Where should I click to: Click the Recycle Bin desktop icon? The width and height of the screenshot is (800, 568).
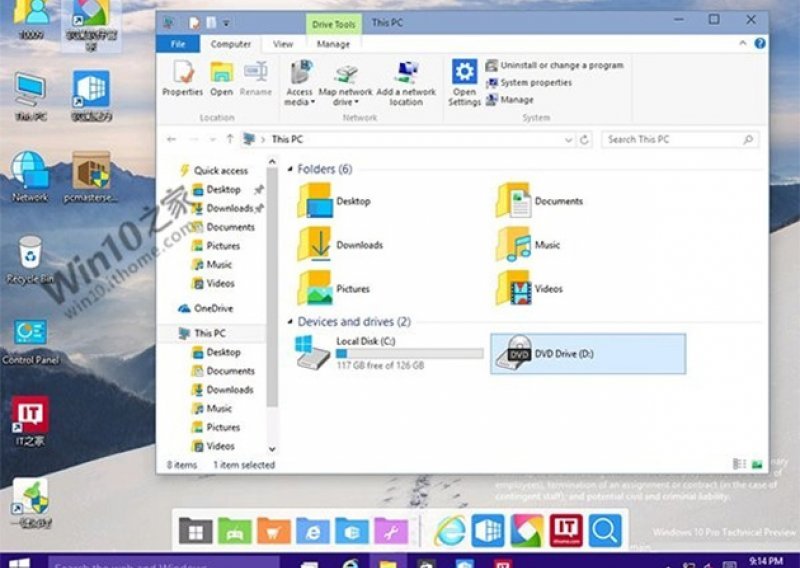click(30, 259)
